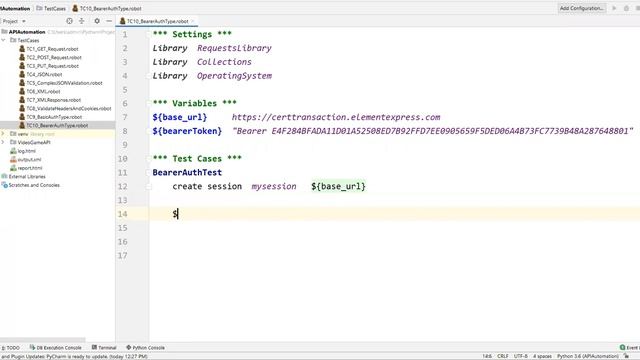
Task: Hide the Project panel with the minus icon
Action: (109, 21)
